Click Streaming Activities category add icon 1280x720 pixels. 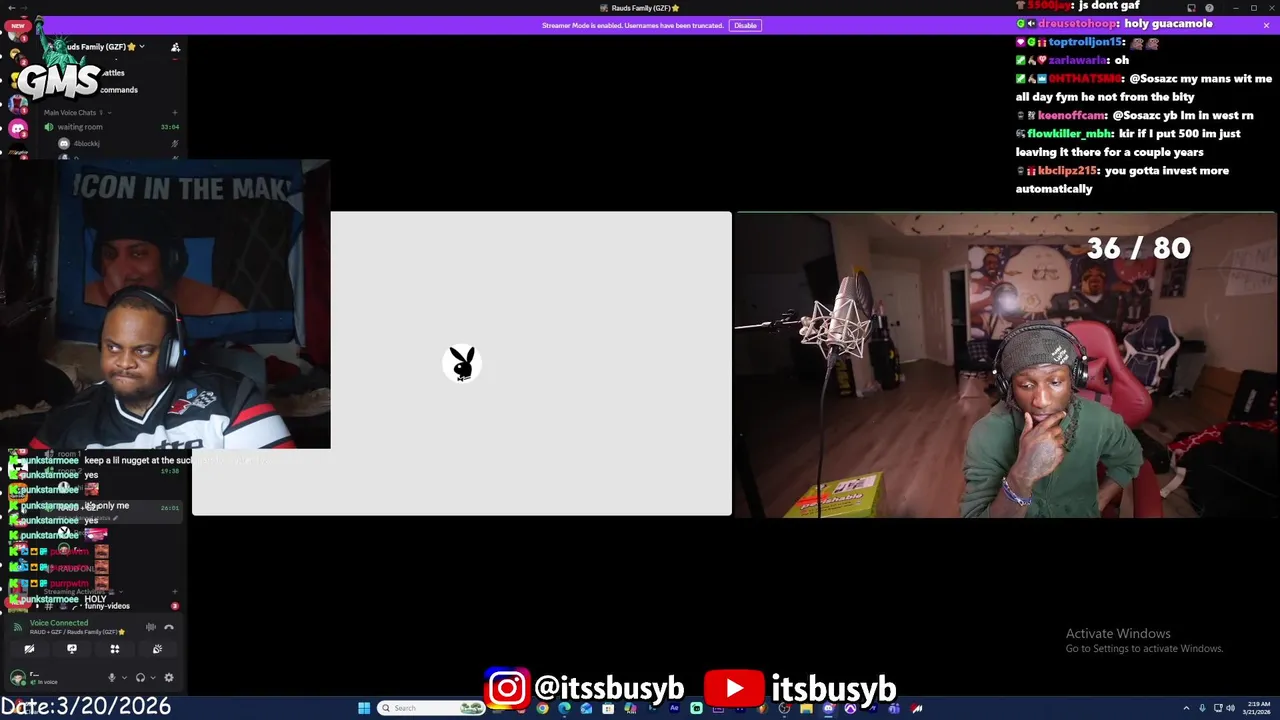[175, 592]
